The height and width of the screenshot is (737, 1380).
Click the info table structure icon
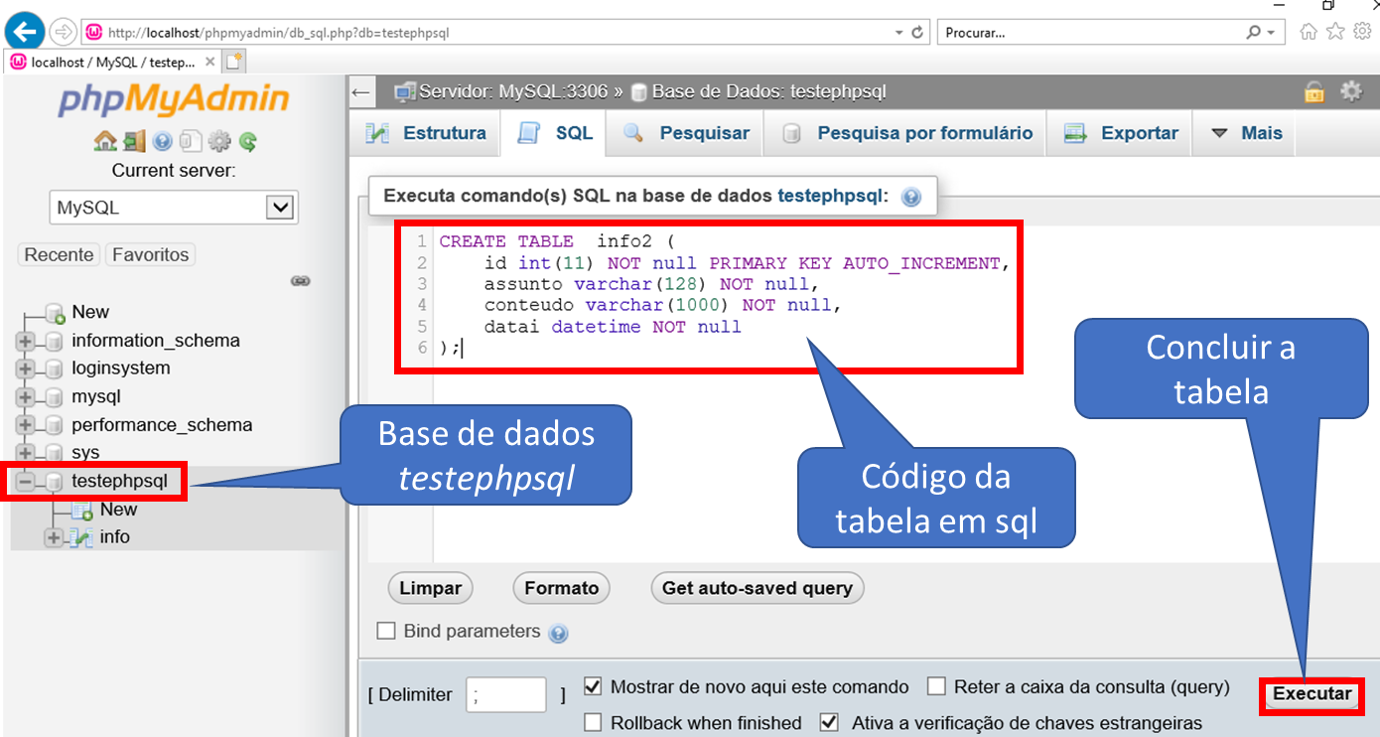coord(83,537)
